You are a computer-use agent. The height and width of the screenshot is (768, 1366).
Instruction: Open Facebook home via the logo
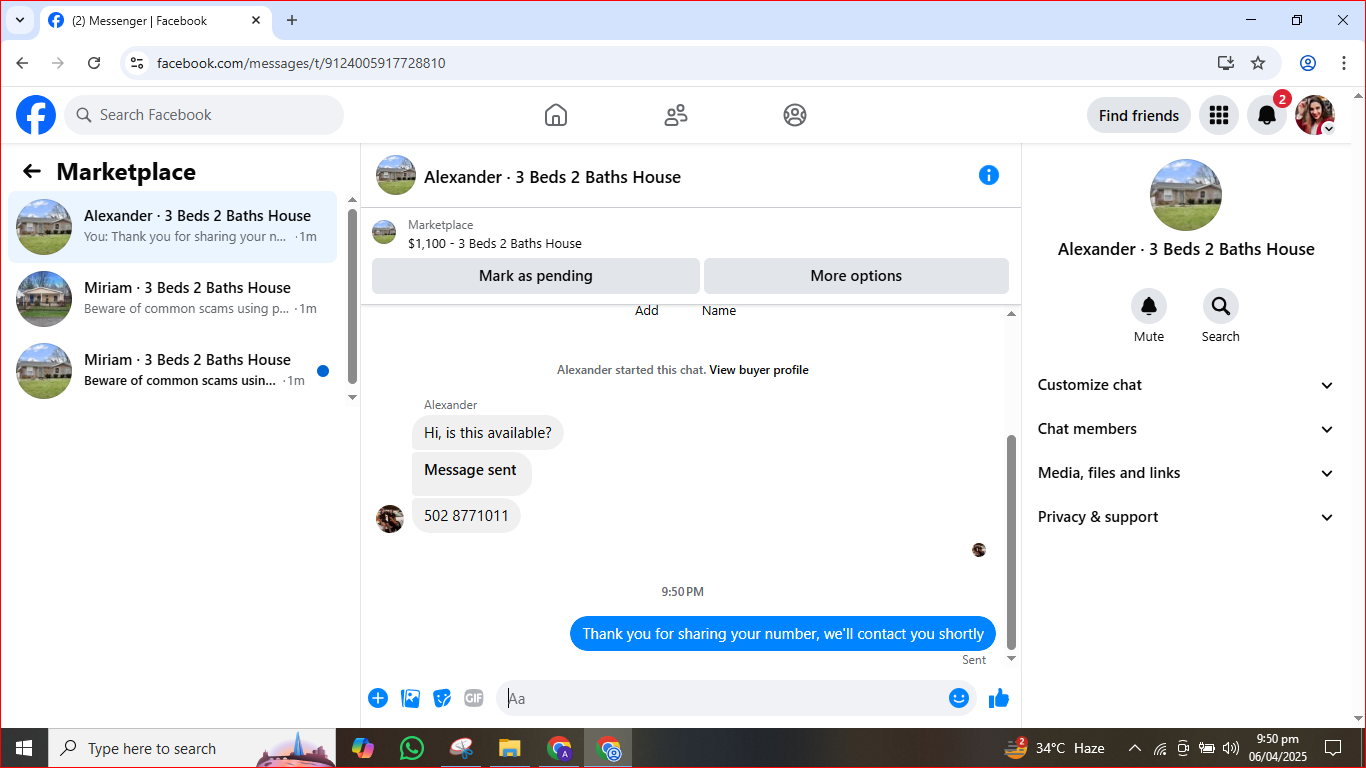(x=36, y=115)
